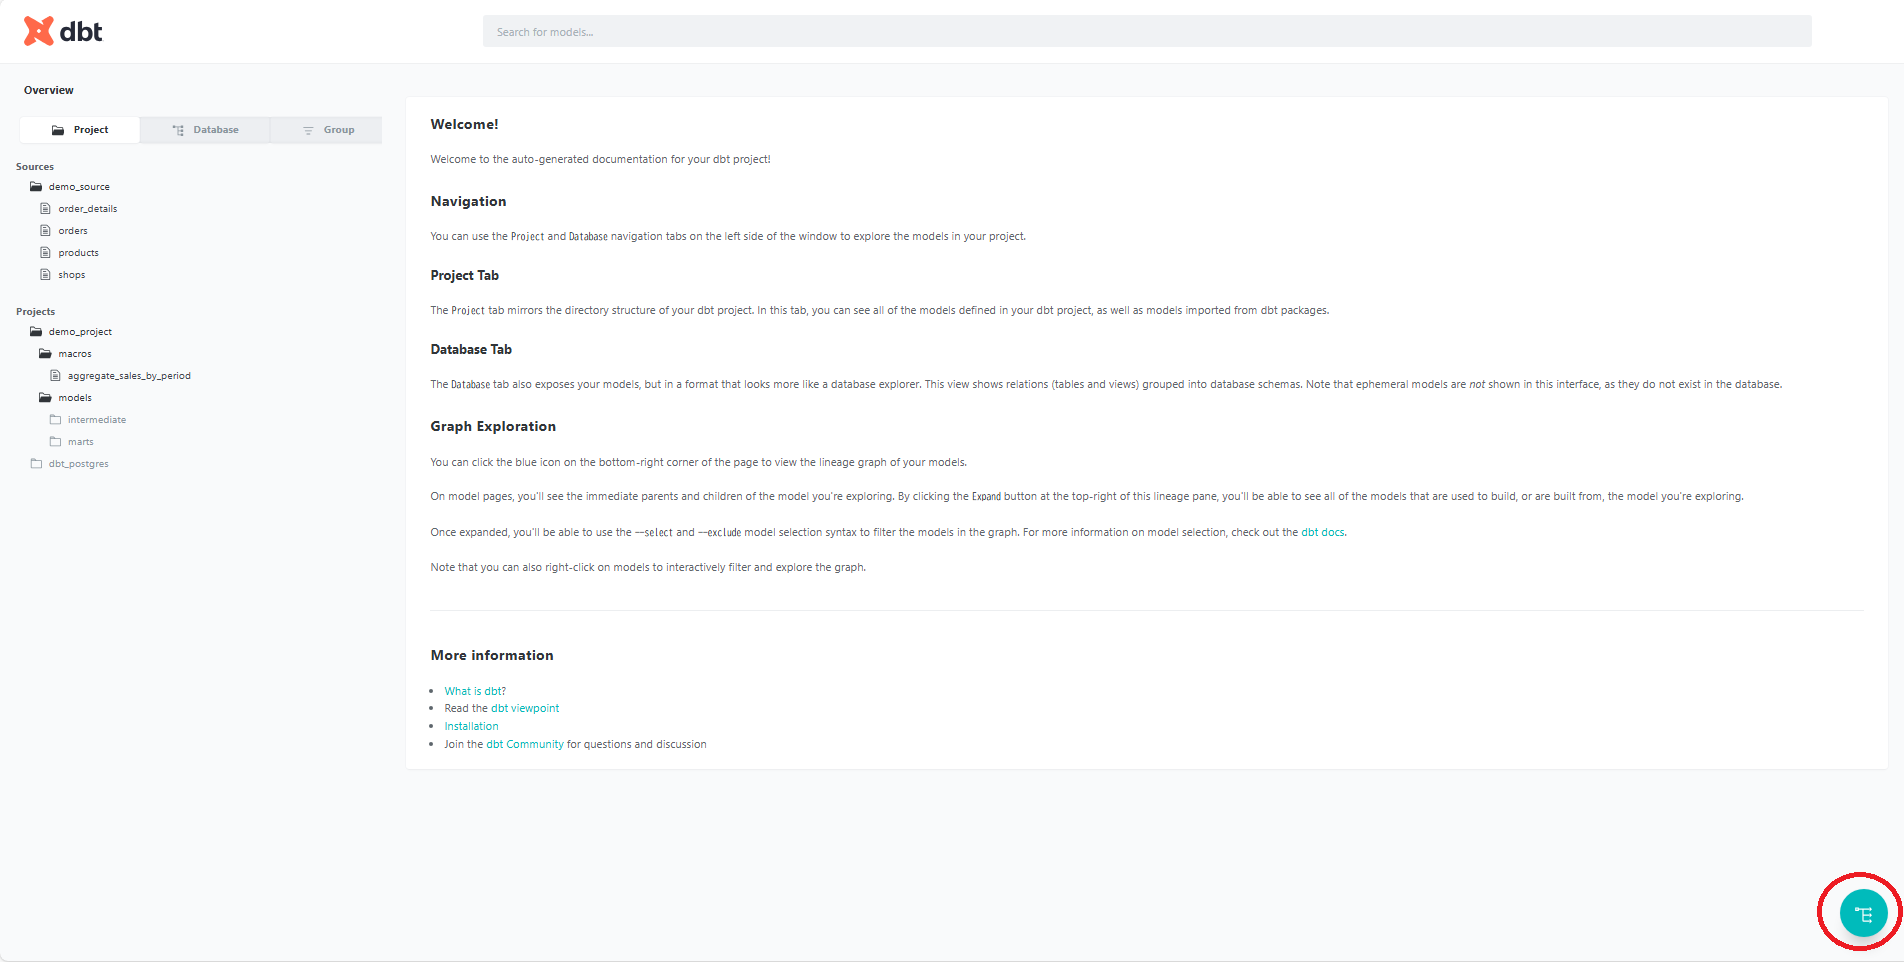Image resolution: width=1904 pixels, height=962 pixels.
Task: Open the What is dbt? link
Action: coord(475,691)
